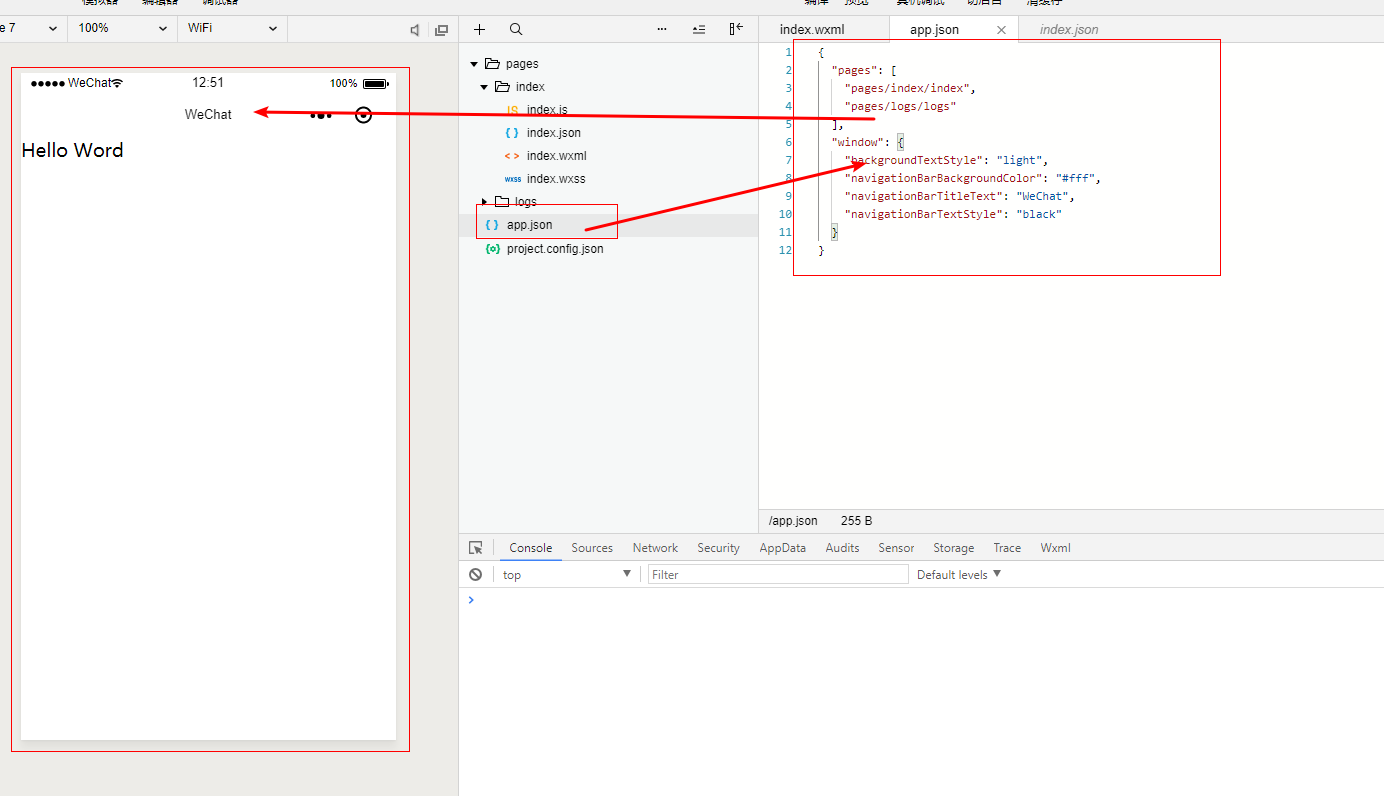Open project.config.json in file tree

pos(554,249)
